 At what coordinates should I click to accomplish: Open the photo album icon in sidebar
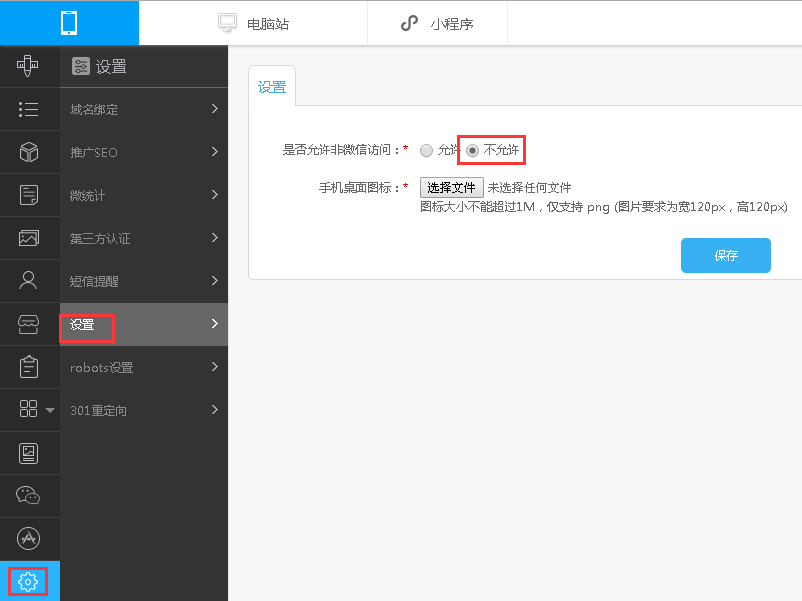[28, 453]
